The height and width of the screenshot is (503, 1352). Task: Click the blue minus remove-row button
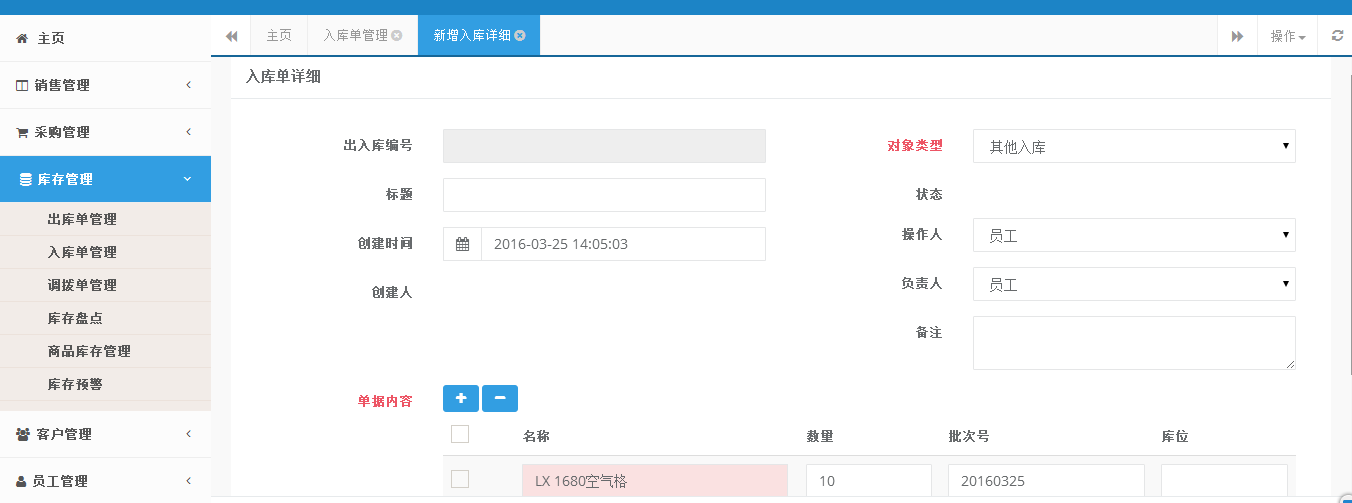[x=500, y=398]
